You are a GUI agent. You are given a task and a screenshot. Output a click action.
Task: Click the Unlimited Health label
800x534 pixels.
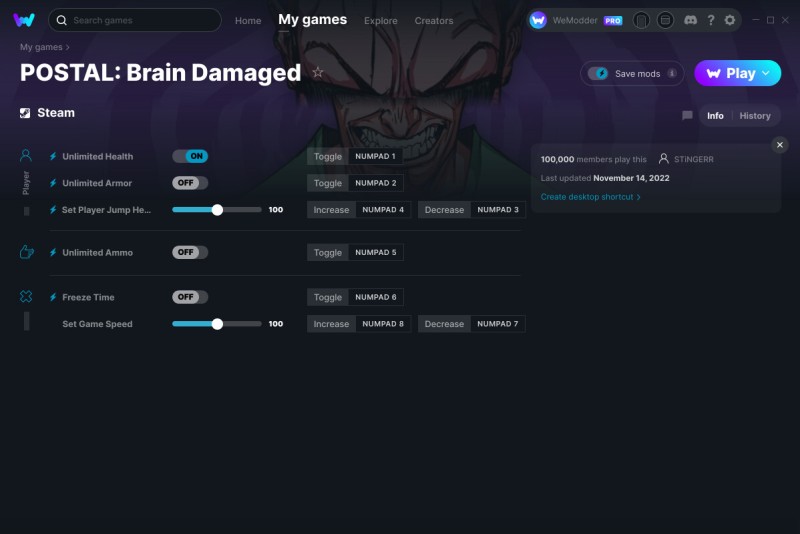(97, 157)
